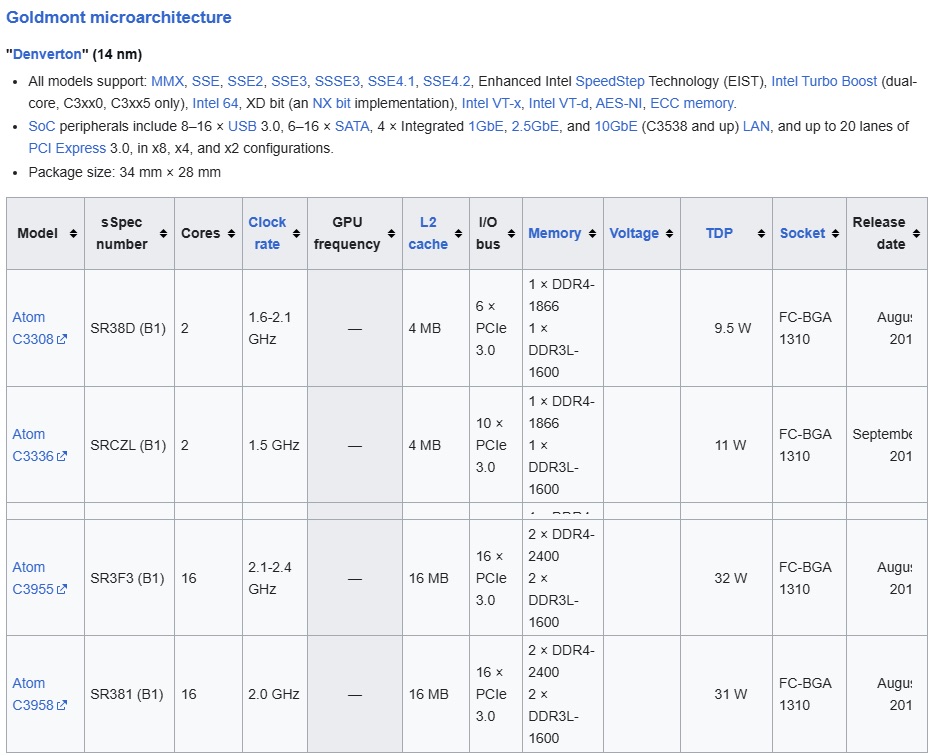Select the SRCZL (B1) sSpec cell
Image resolution: width=933 pixels, height=756 pixels.
pyautogui.click(x=128, y=446)
